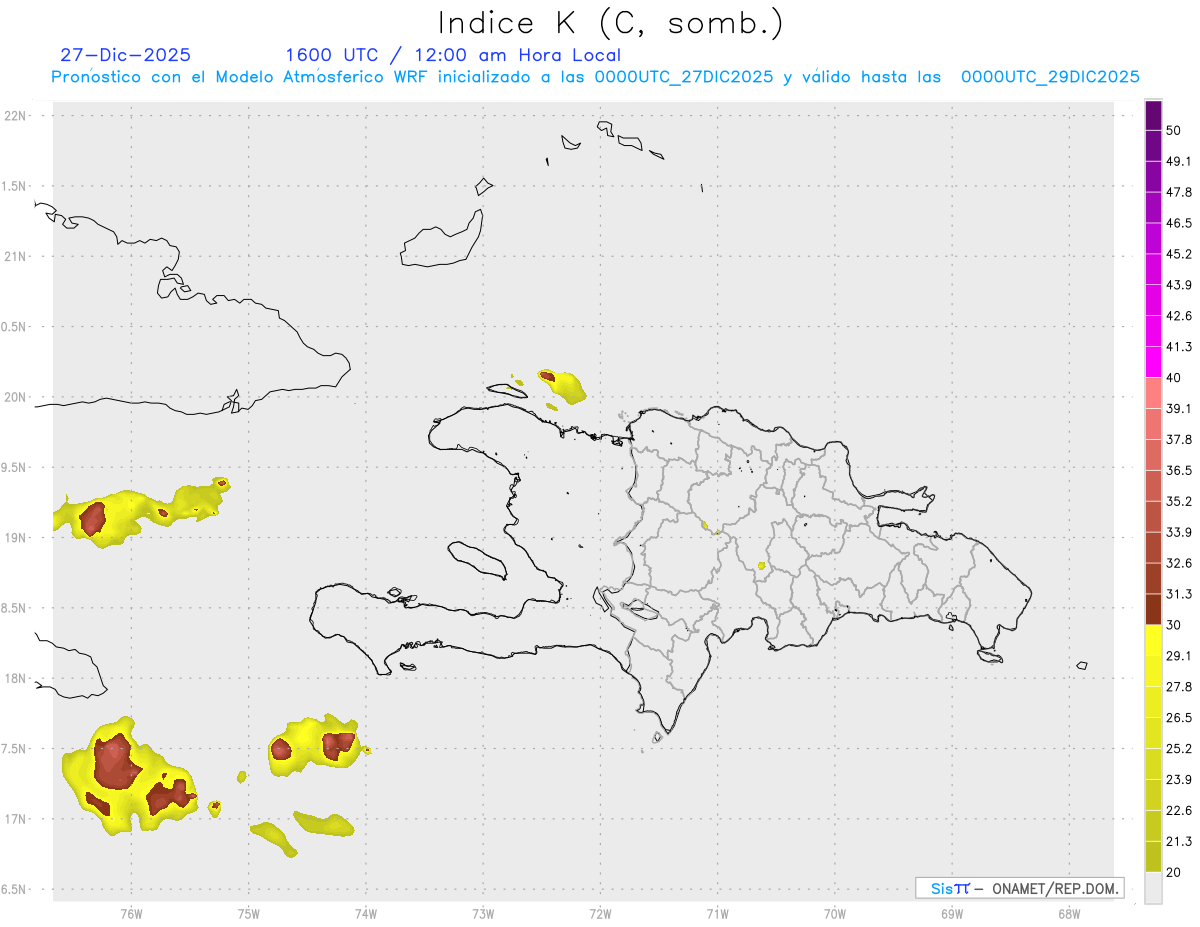
Task: Click the longitude label "74W"
Action: (366, 914)
